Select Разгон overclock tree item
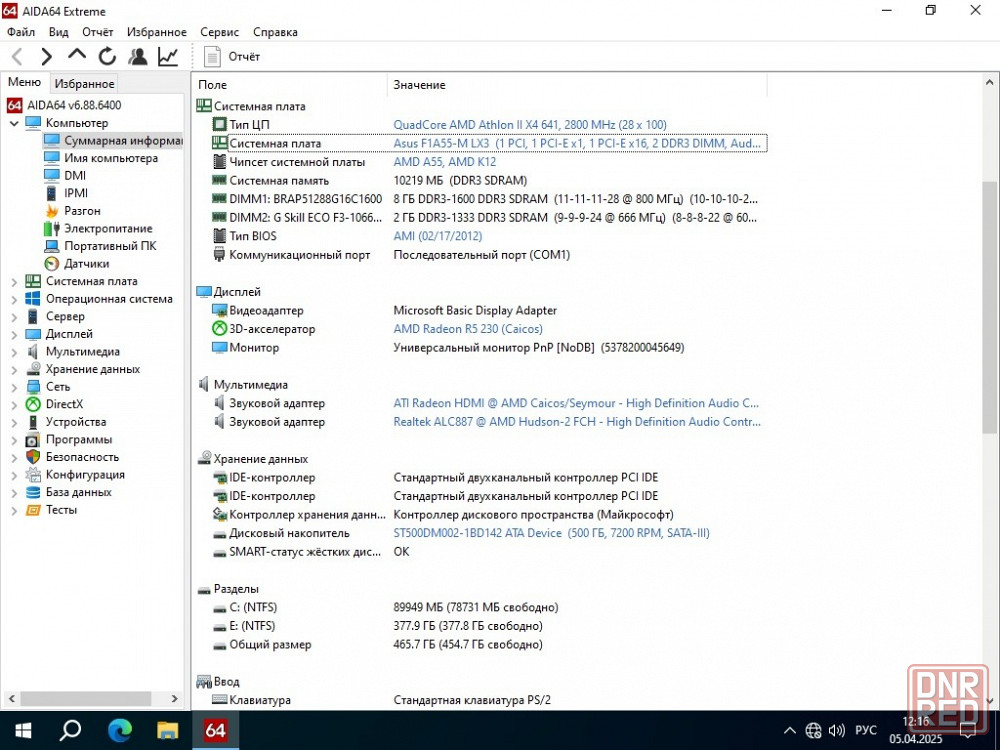Image resolution: width=1000 pixels, height=750 pixels. pos(82,210)
